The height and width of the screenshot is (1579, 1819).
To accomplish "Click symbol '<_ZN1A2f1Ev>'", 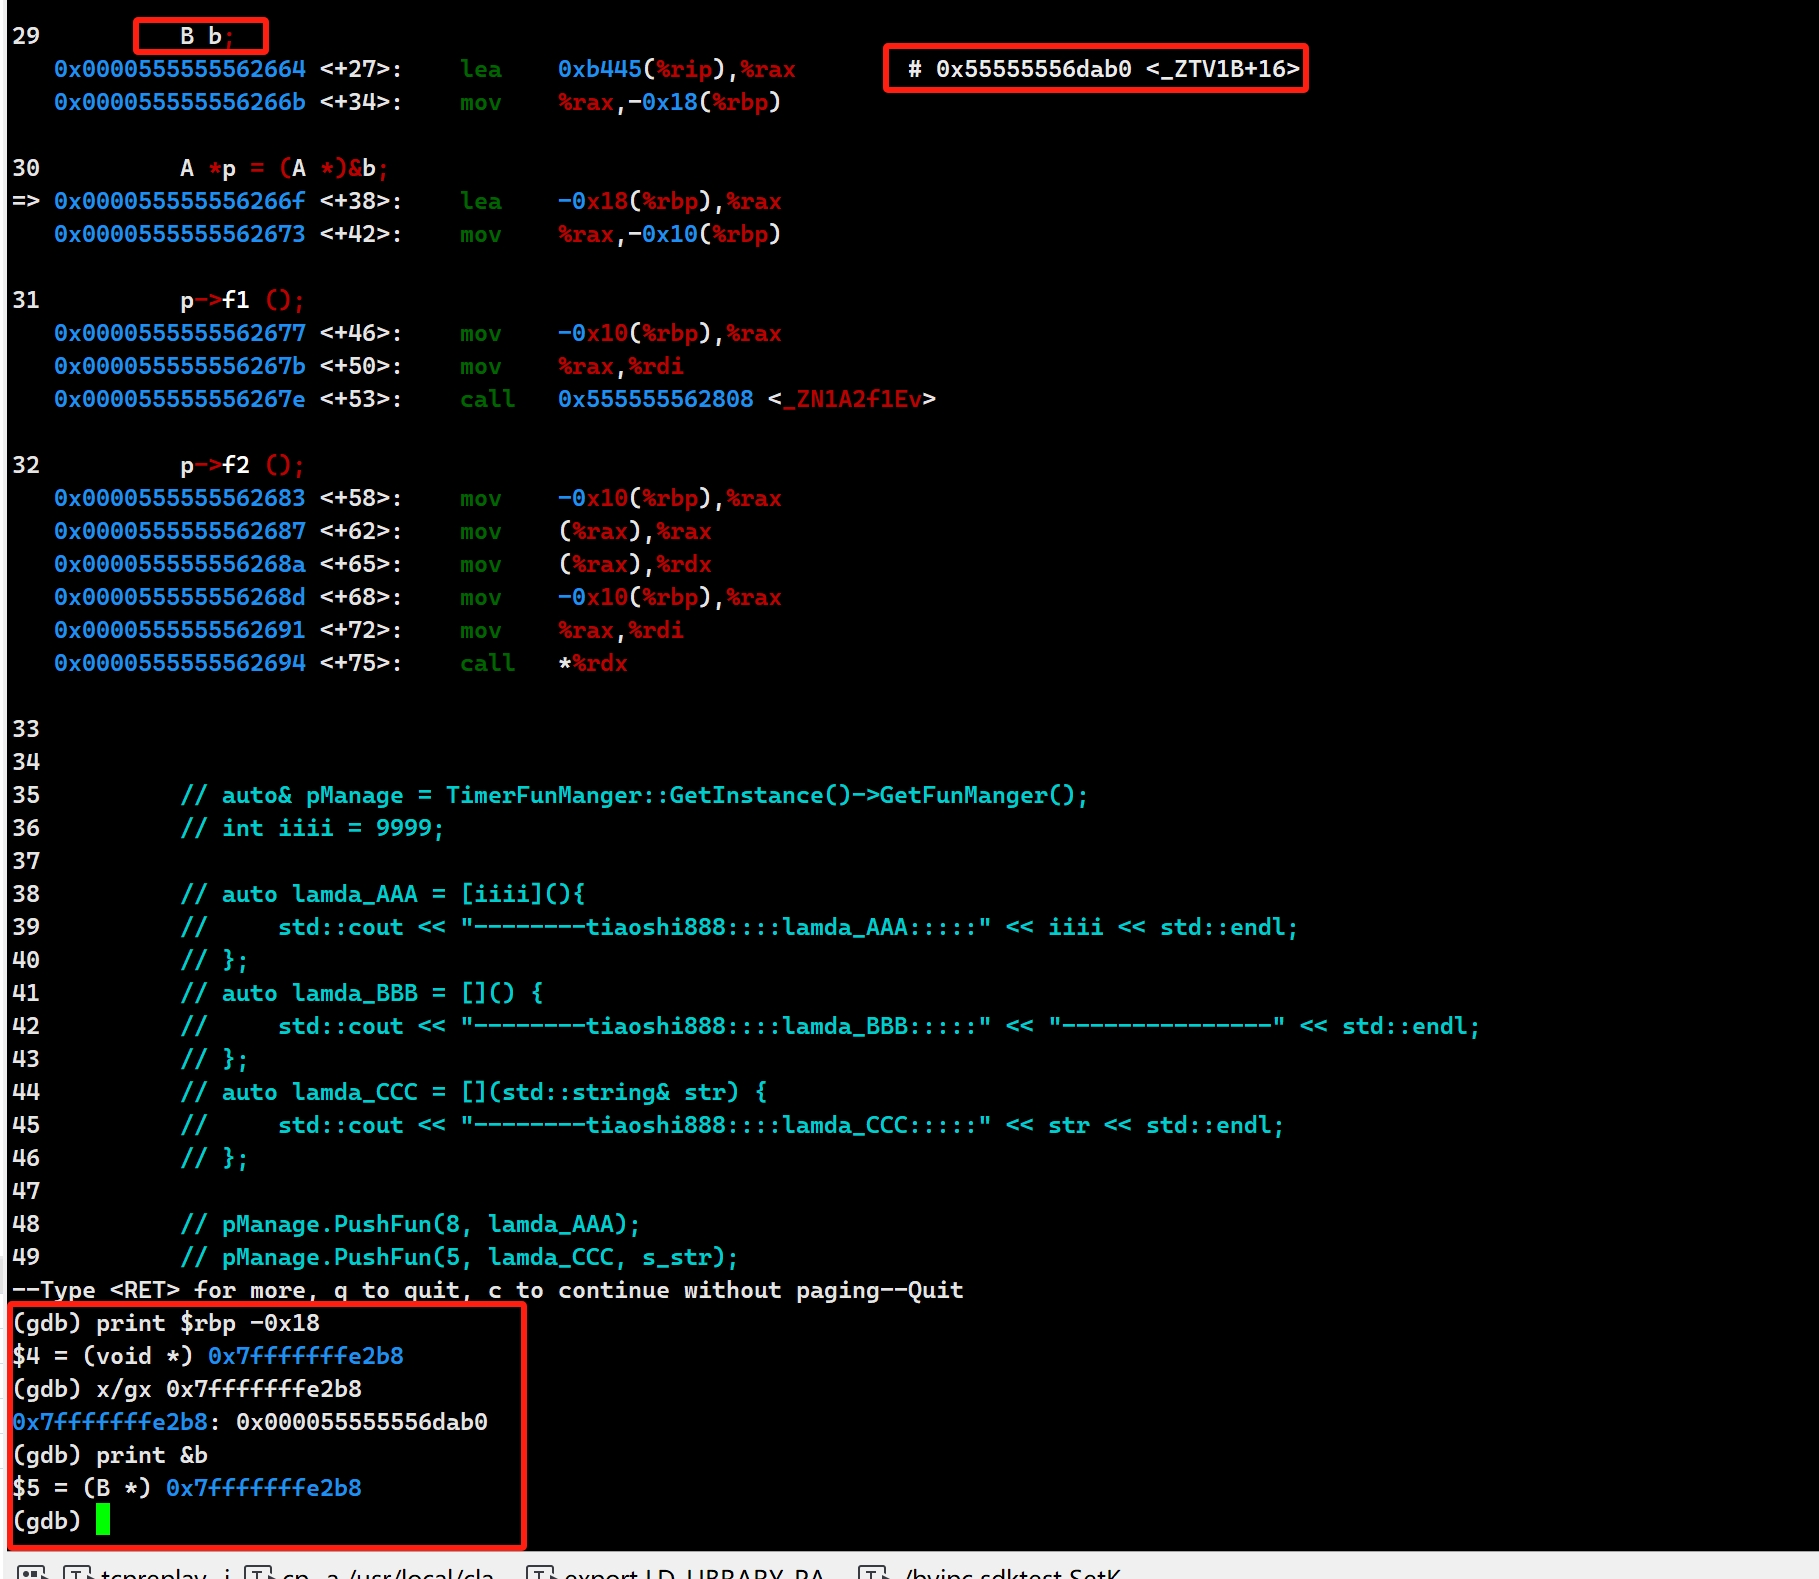I will pos(852,399).
